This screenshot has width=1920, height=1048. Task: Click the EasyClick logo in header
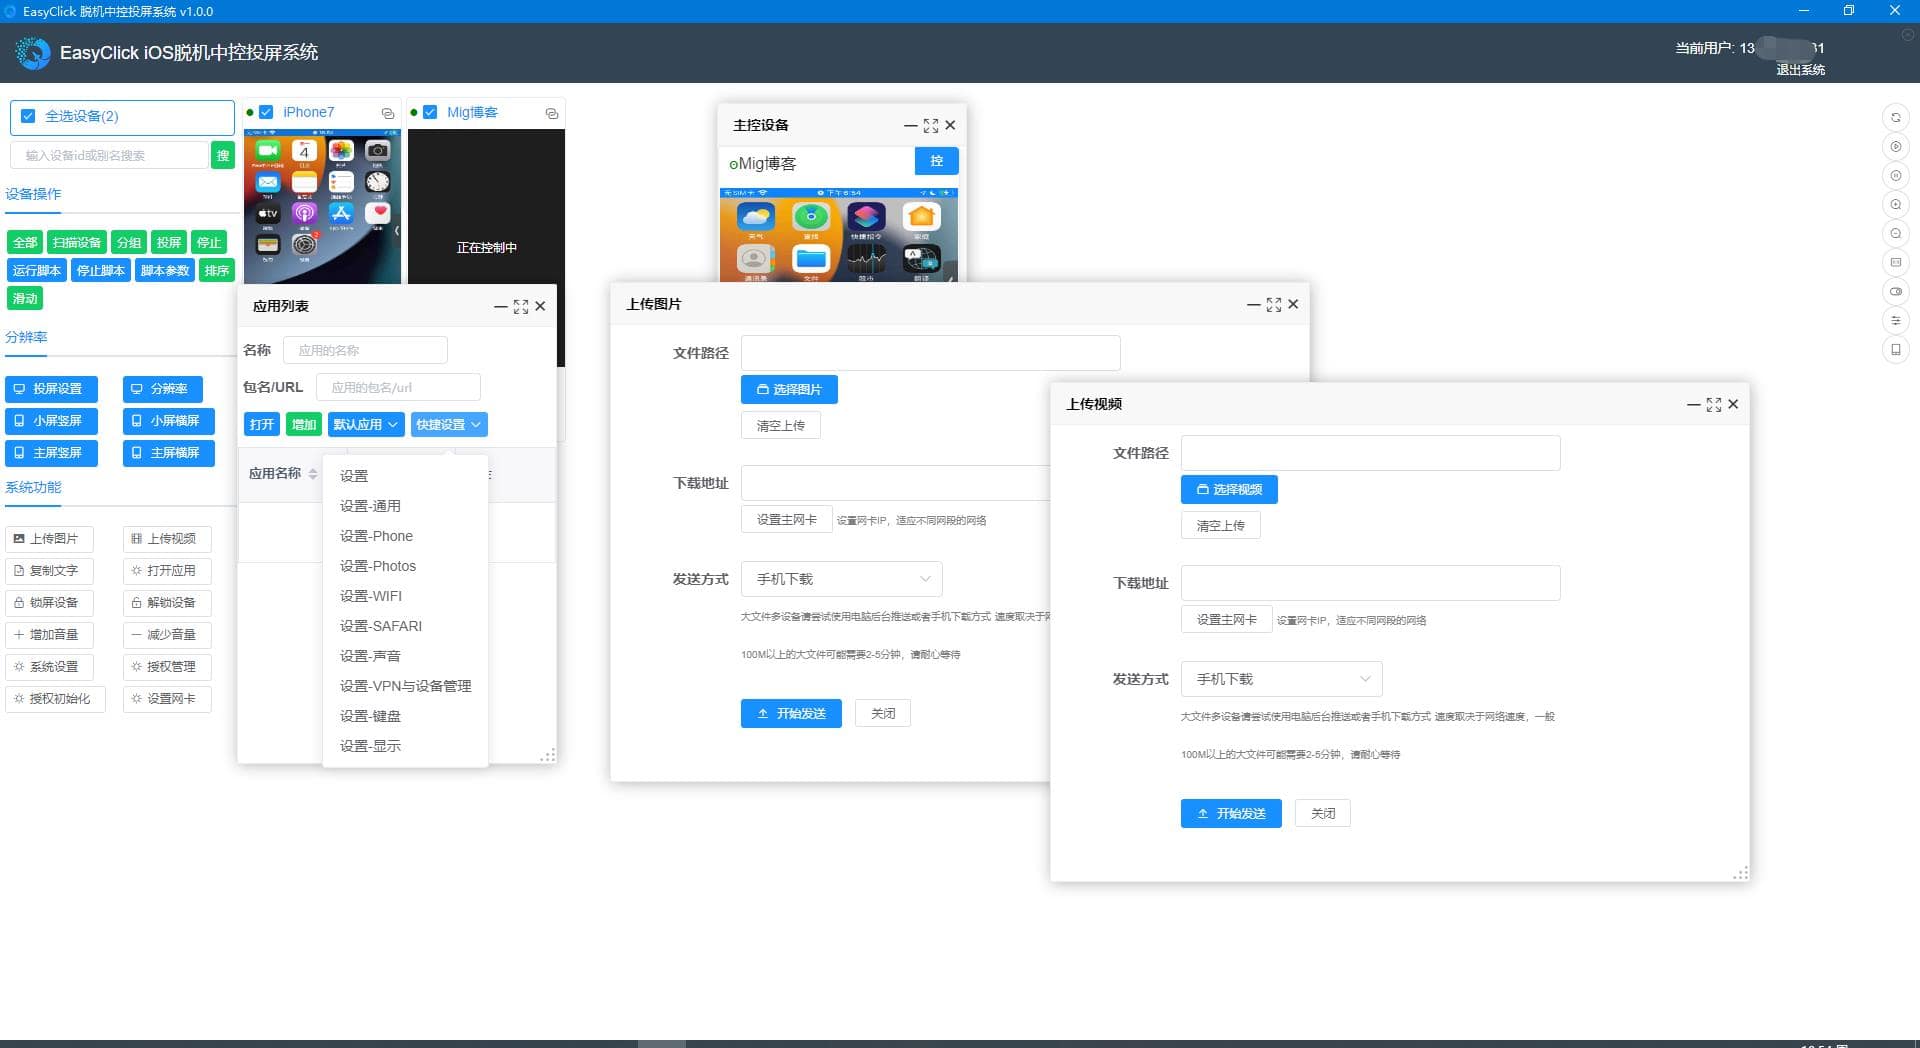[x=33, y=53]
